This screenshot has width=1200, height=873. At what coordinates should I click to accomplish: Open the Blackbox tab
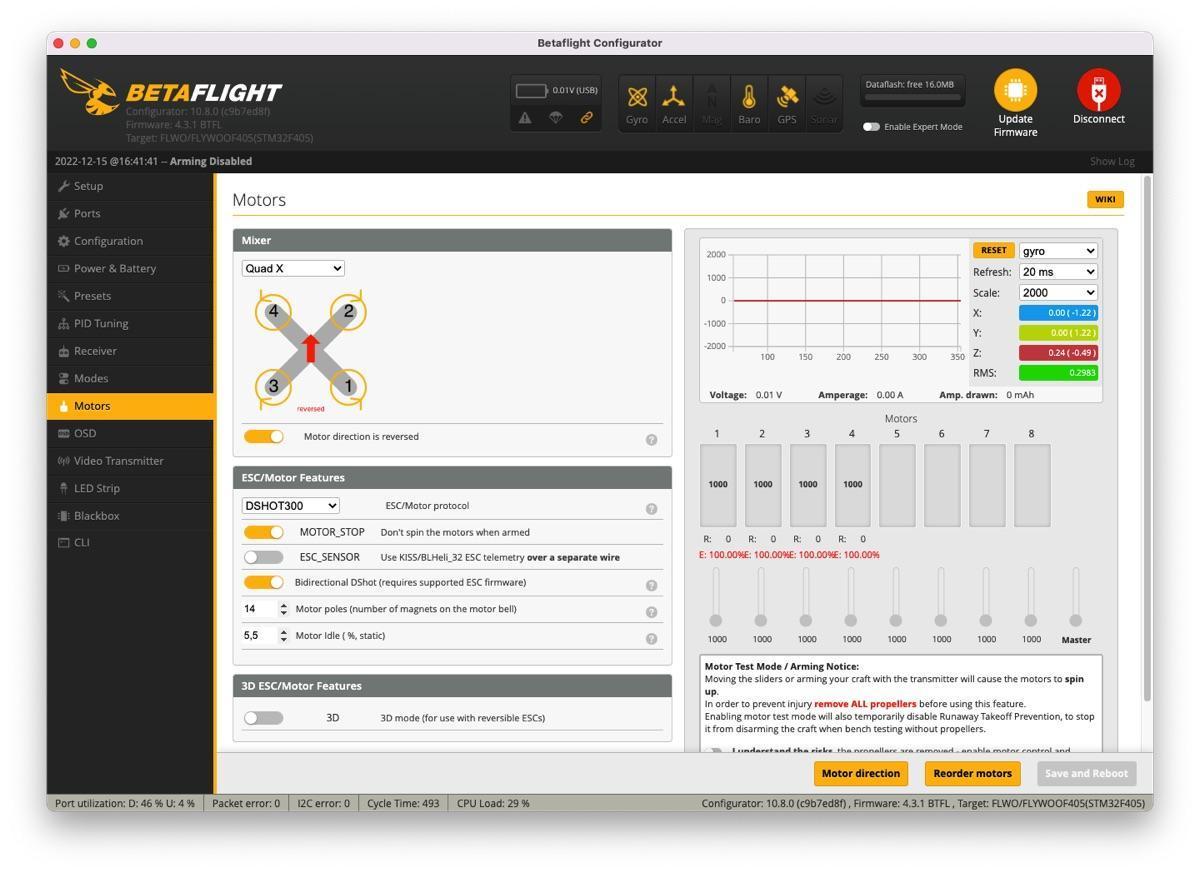(x=130, y=516)
